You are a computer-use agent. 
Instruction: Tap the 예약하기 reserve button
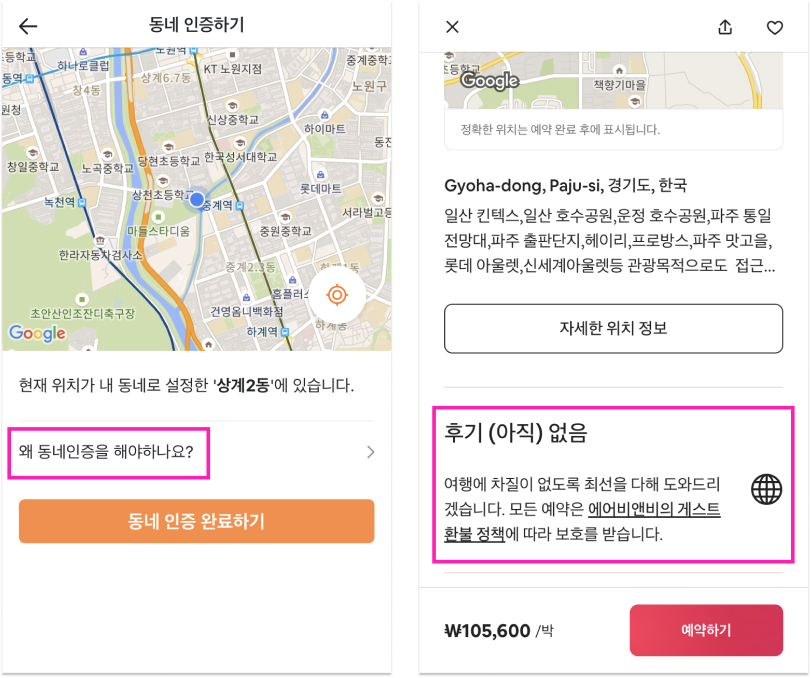tap(705, 630)
